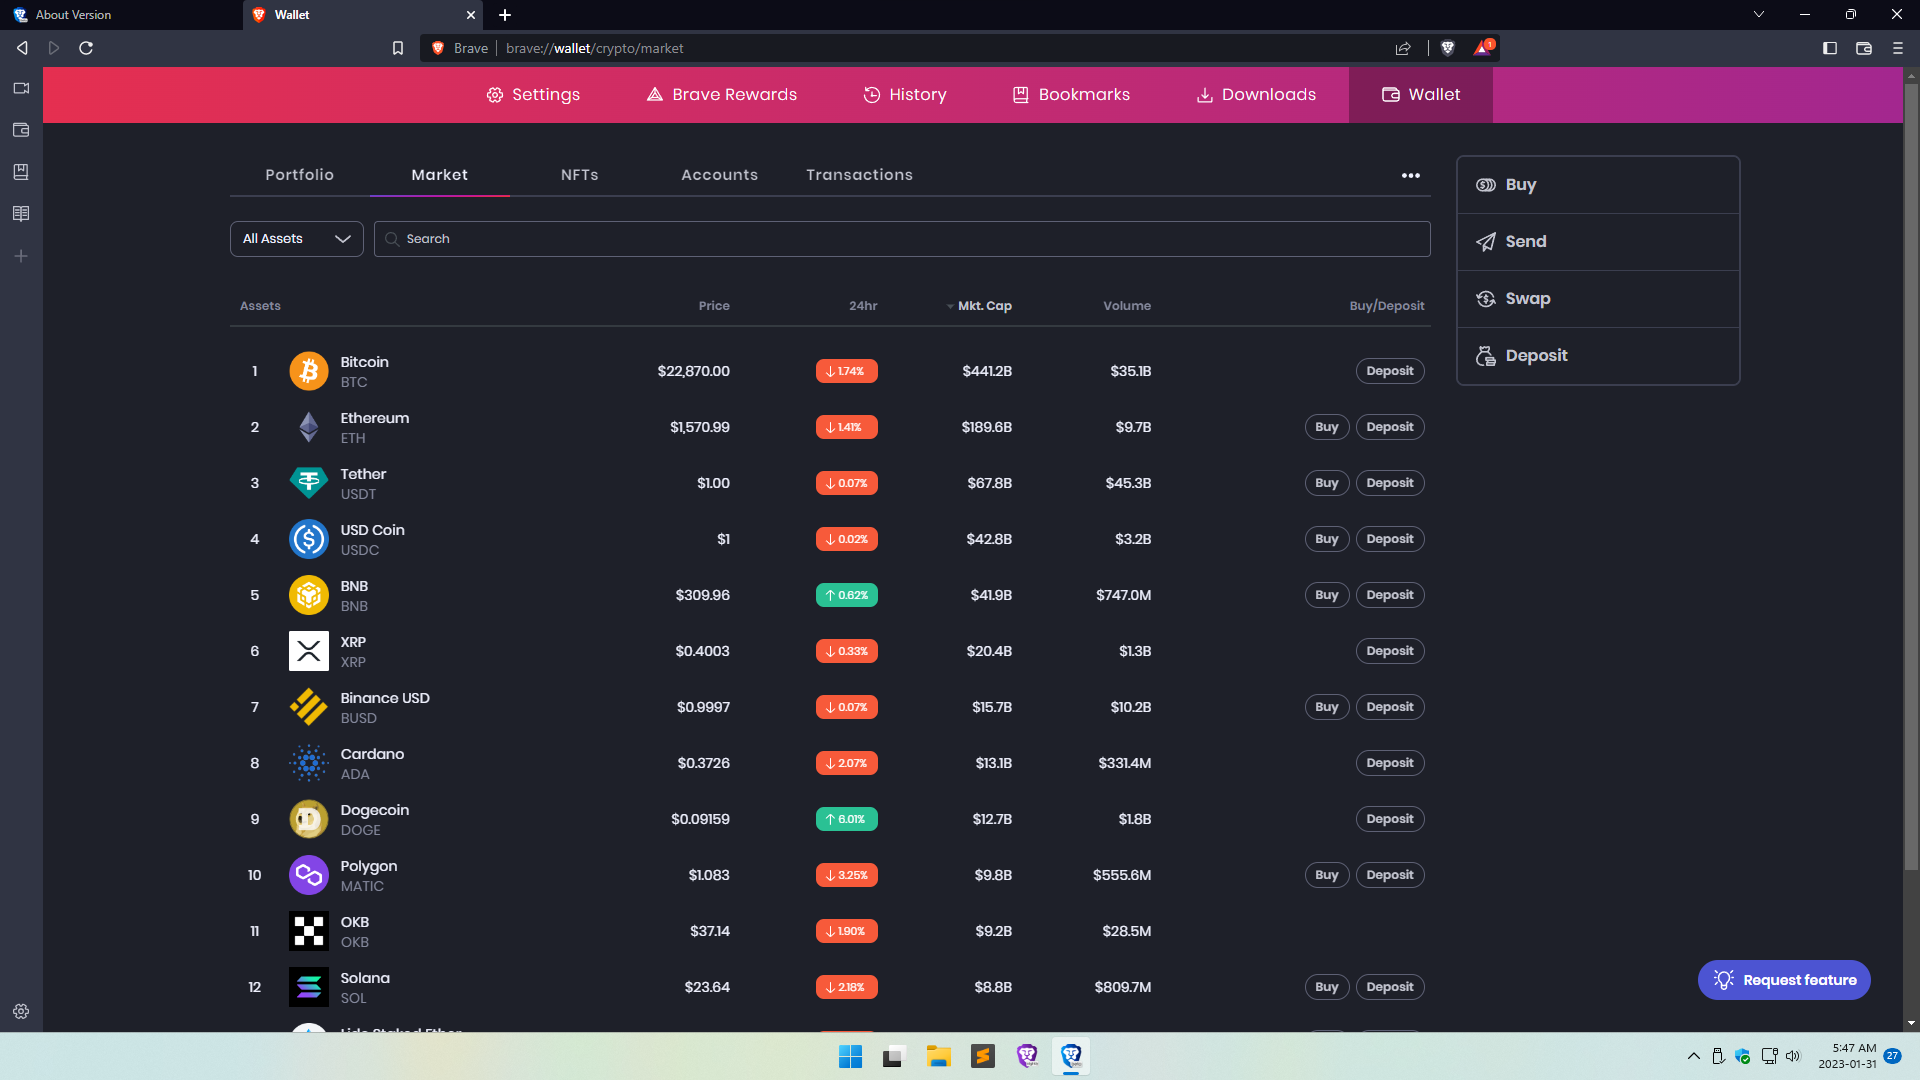Share this page via the share icon

click(1403, 48)
